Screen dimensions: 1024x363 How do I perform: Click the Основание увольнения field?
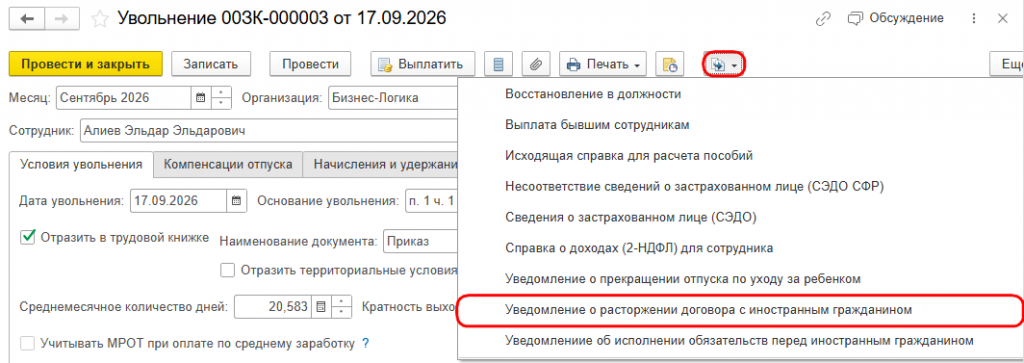pyautogui.click(x=432, y=200)
